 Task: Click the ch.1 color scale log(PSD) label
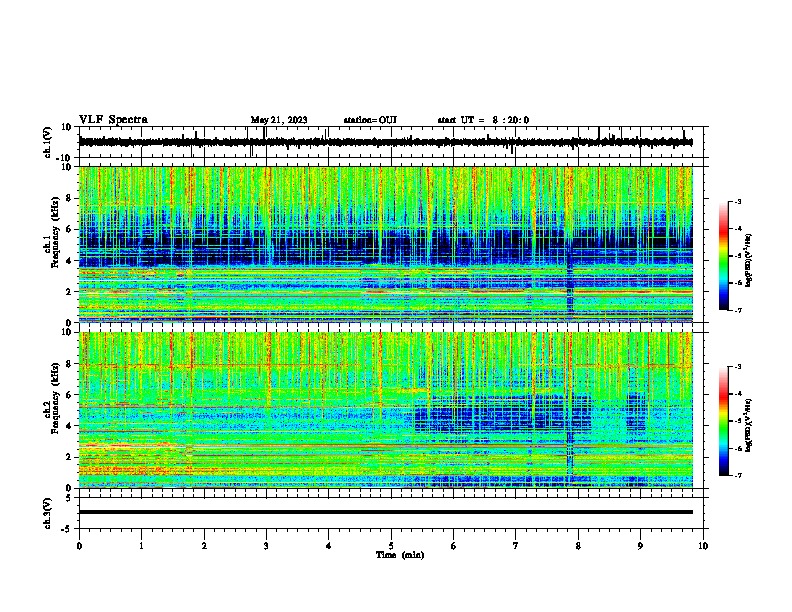coord(749,260)
